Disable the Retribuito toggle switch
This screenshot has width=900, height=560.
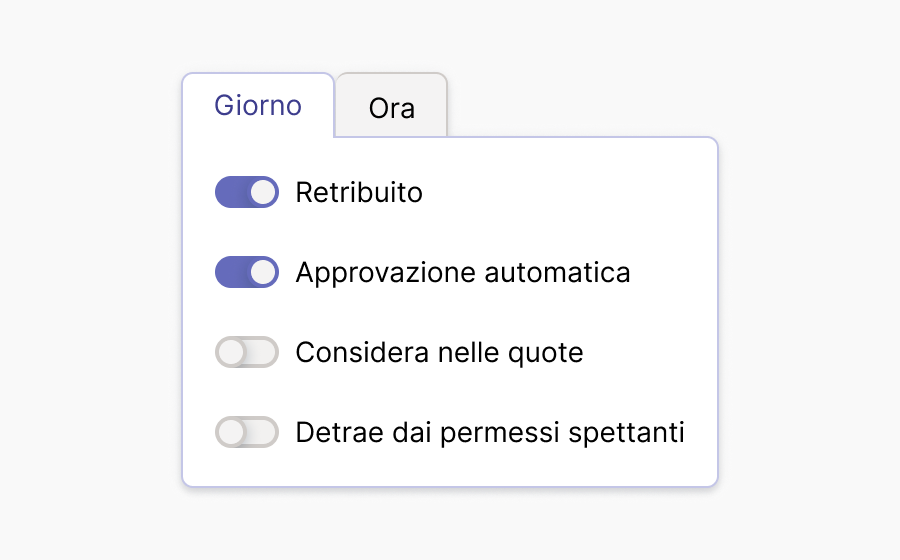[x=247, y=192]
